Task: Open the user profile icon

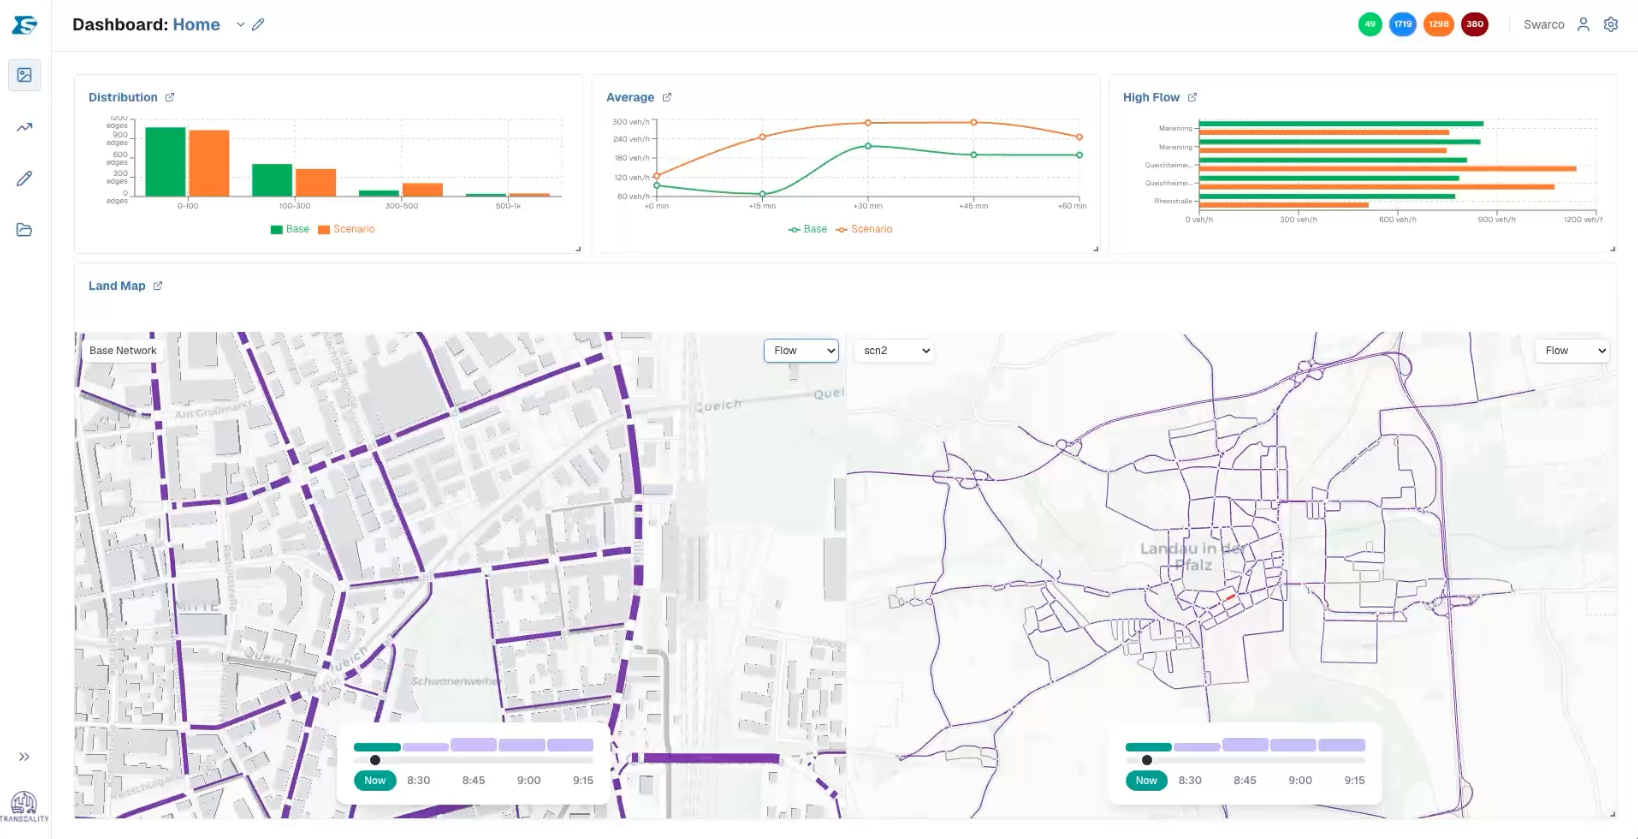Action: tap(1583, 24)
